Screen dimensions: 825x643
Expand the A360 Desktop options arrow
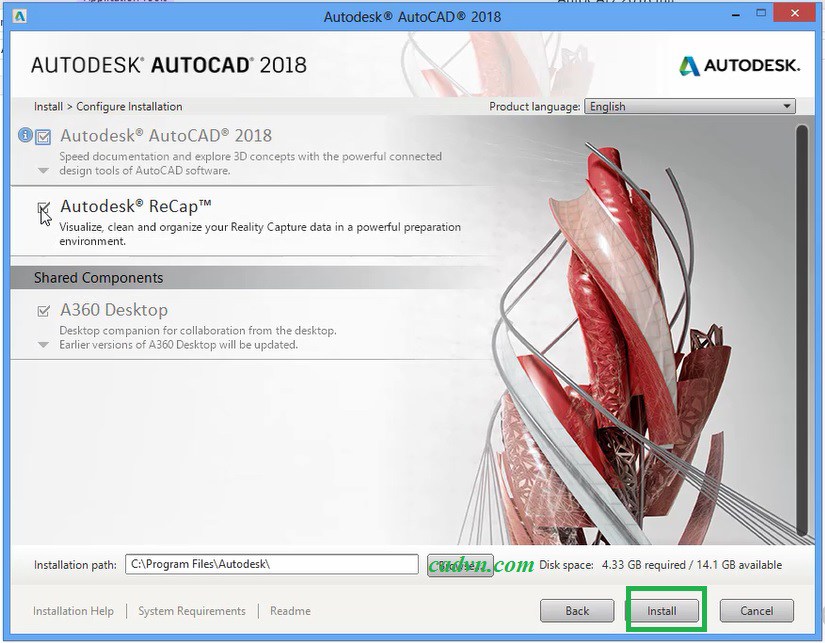point(44,345)
